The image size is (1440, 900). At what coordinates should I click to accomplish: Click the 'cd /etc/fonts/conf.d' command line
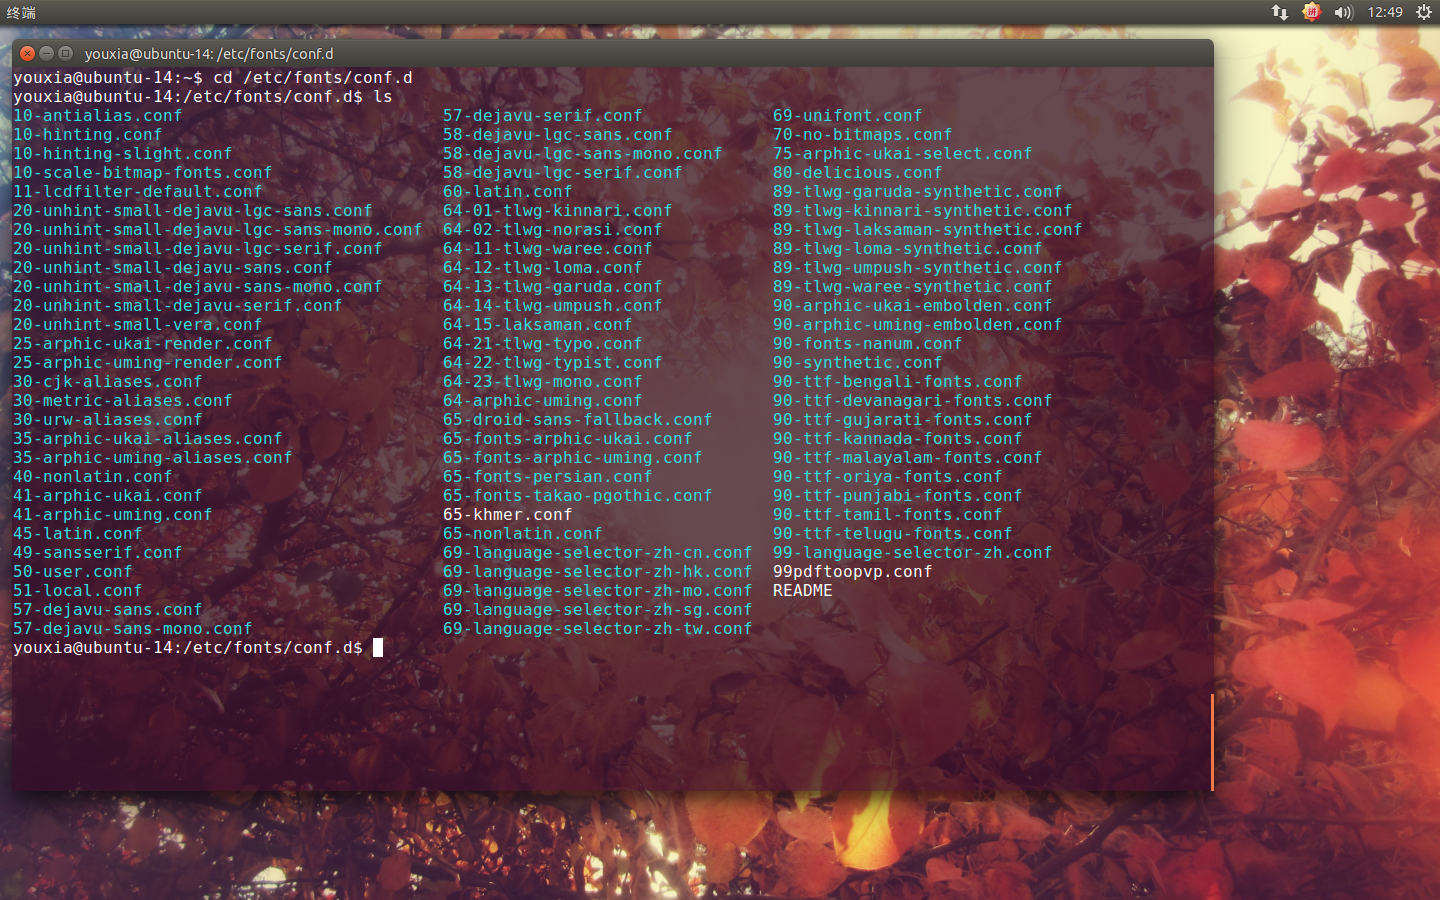(x=313, y=78)
